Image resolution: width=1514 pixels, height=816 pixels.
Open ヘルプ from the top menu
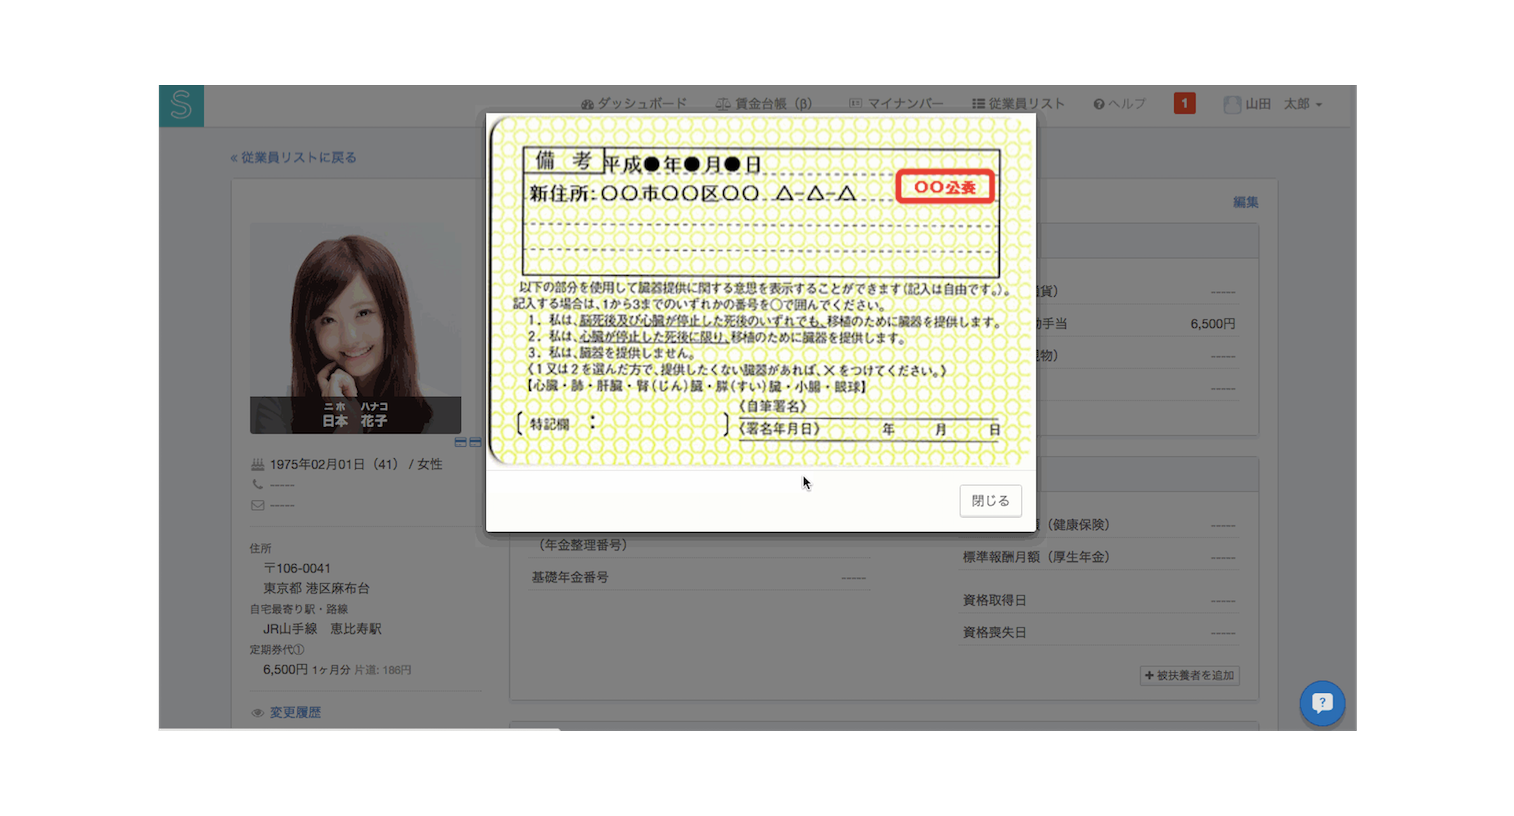coord(1127,104)
